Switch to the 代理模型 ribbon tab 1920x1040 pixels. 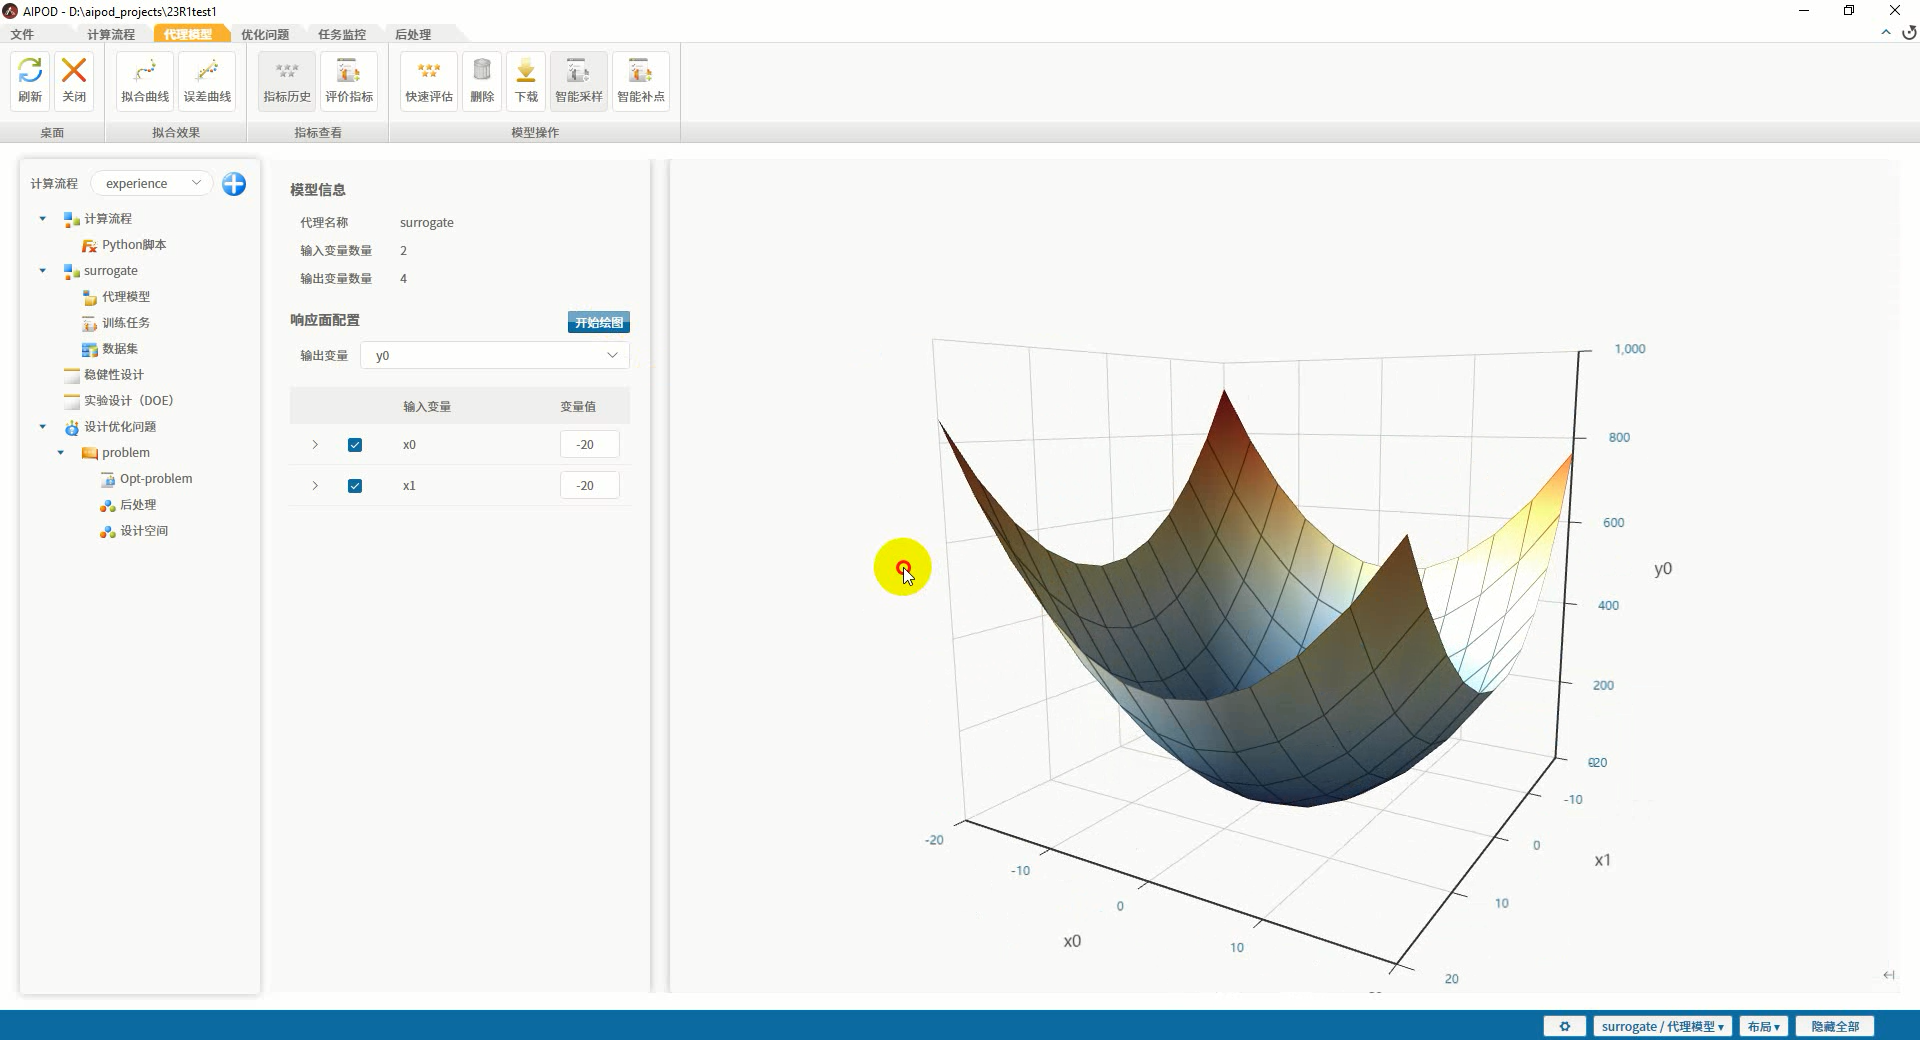click(x=188, y=34)
